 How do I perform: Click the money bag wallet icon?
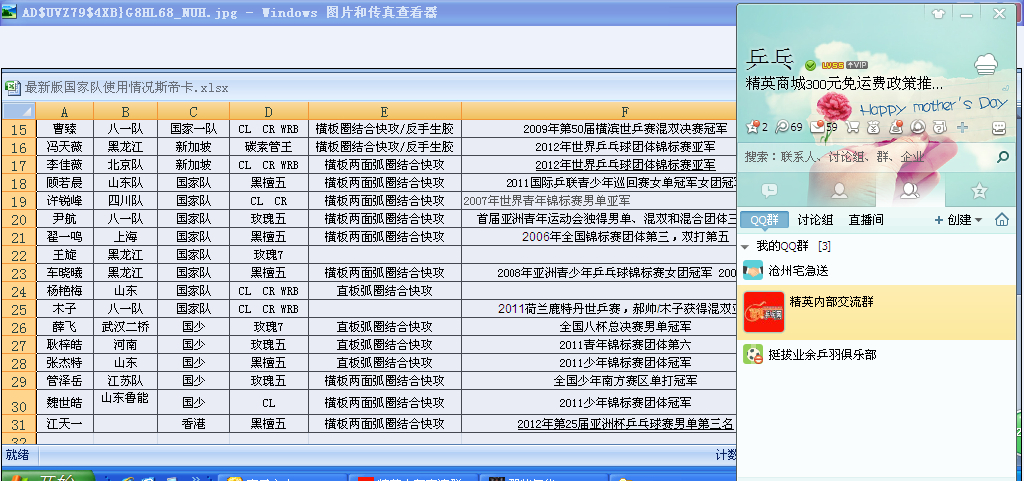(x=873, y=127)
